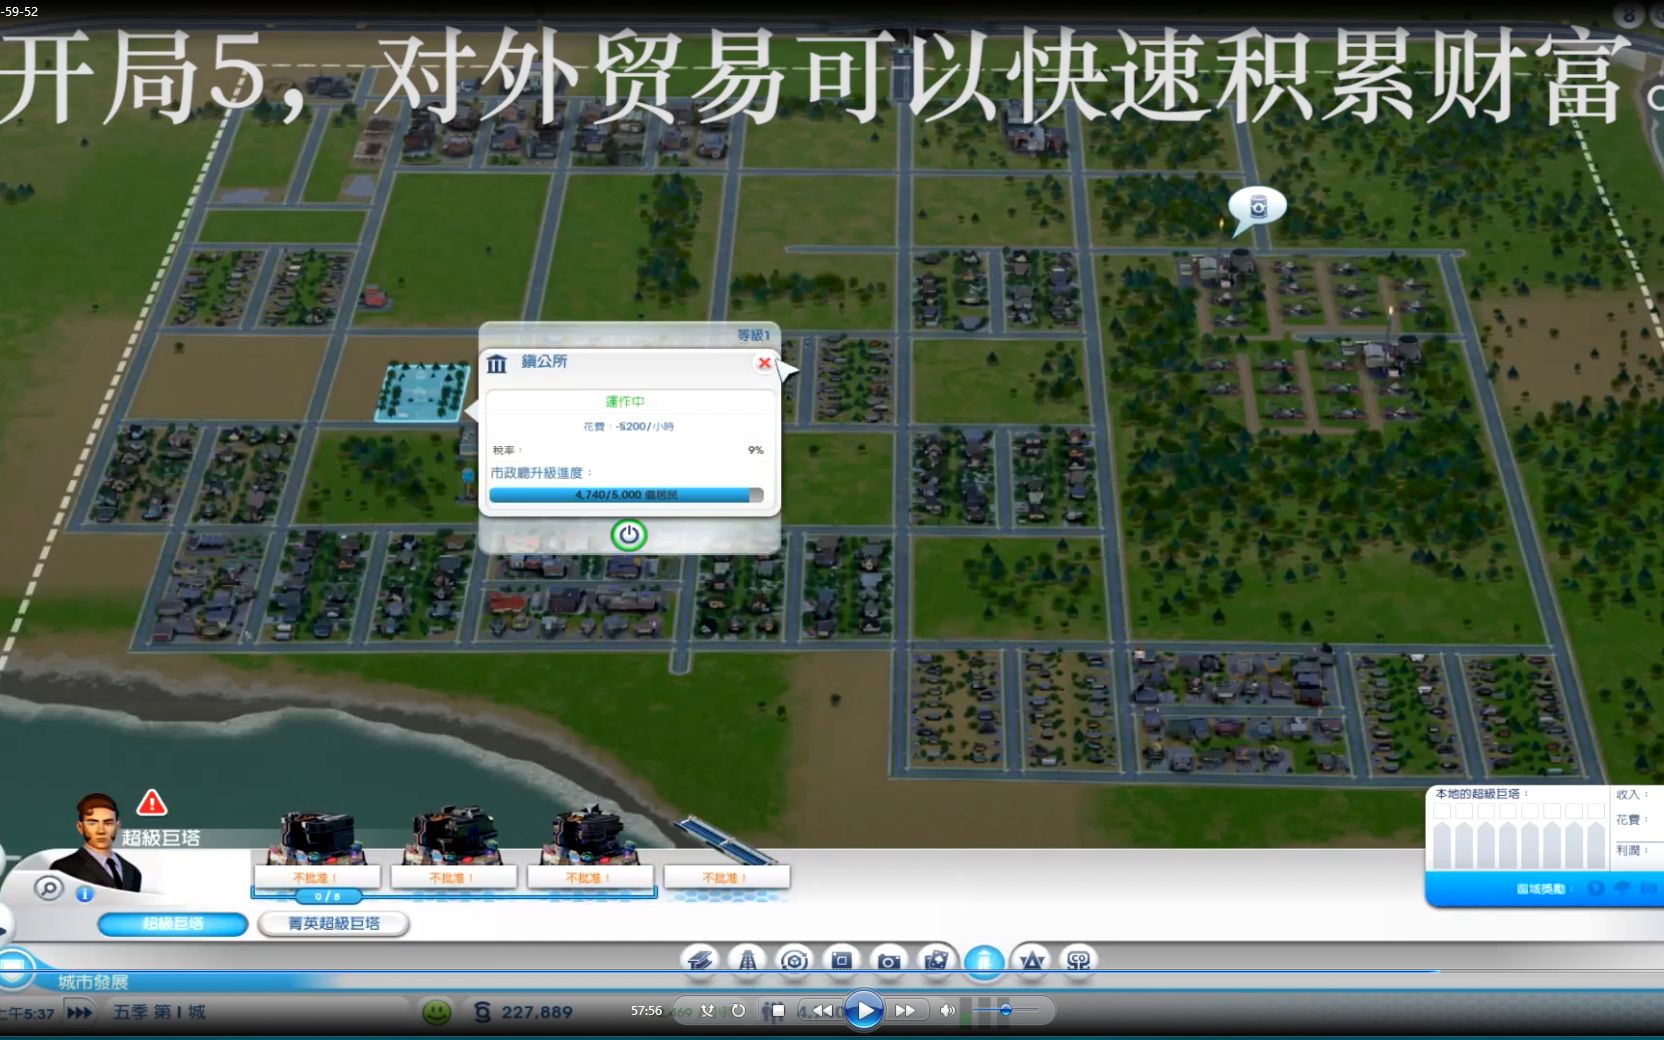Open the magnifier inspect tool near advisor
The height and width of the screenshot is (1040, 1664).
point(48,888)
